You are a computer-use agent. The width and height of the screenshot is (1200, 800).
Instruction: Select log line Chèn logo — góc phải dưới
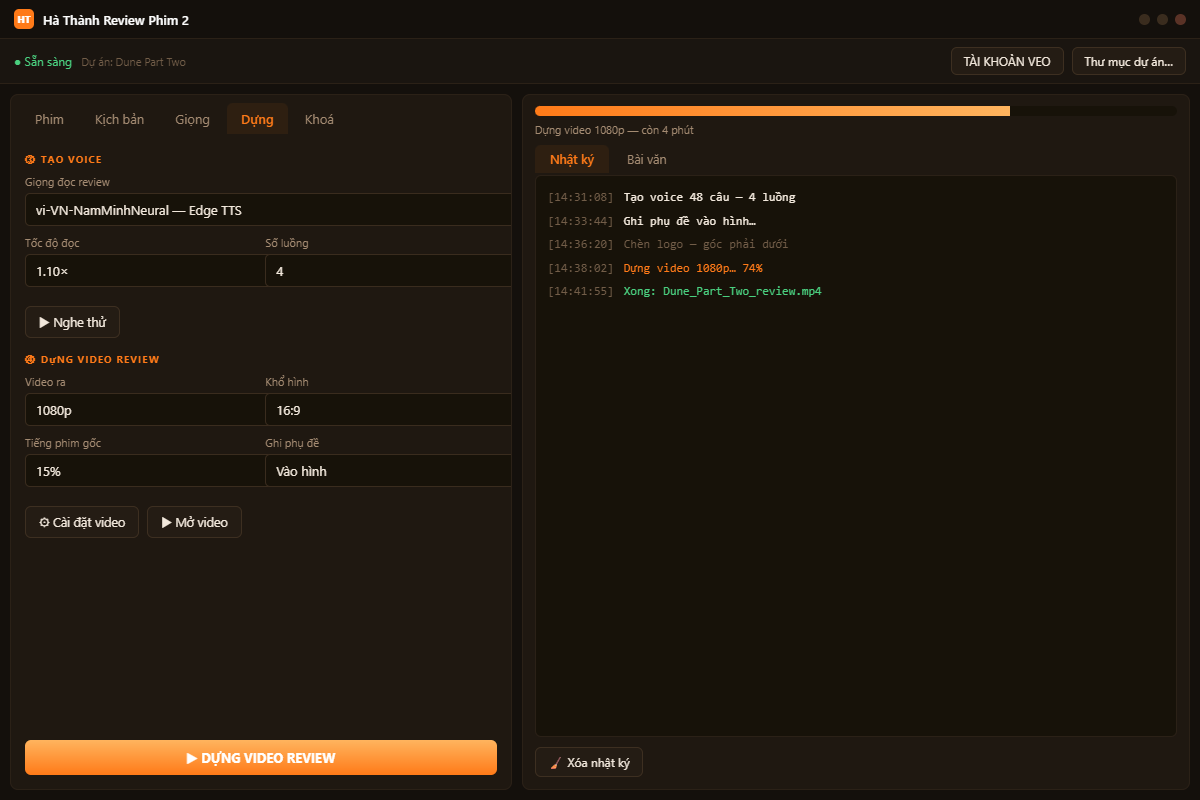[x=706, y=244]
